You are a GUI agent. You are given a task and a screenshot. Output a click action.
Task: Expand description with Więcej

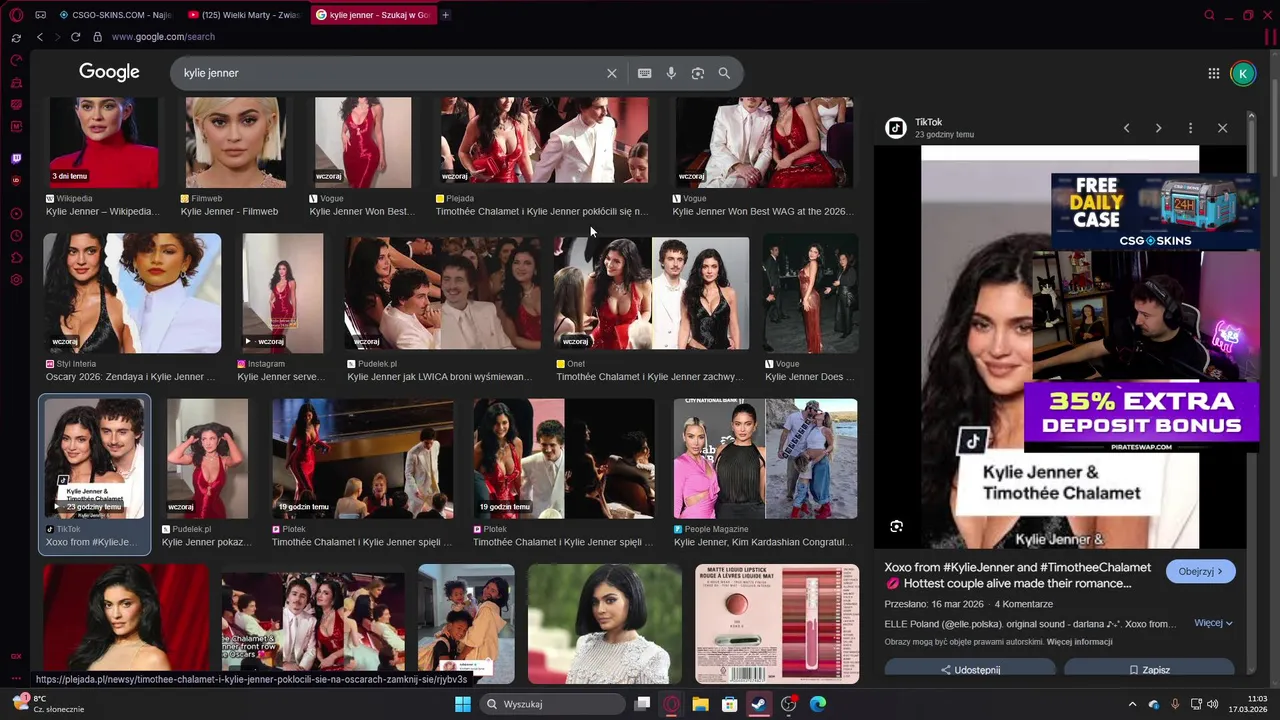tap(1213, 623)
